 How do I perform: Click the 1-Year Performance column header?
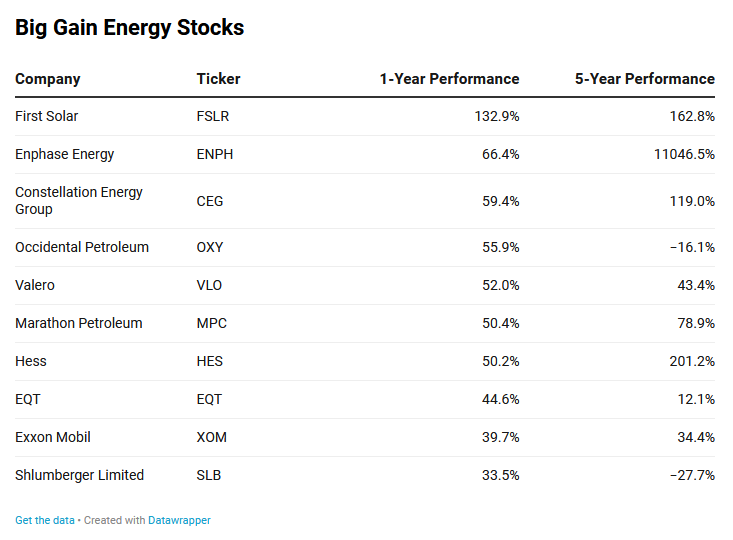[x=449, y=79]
